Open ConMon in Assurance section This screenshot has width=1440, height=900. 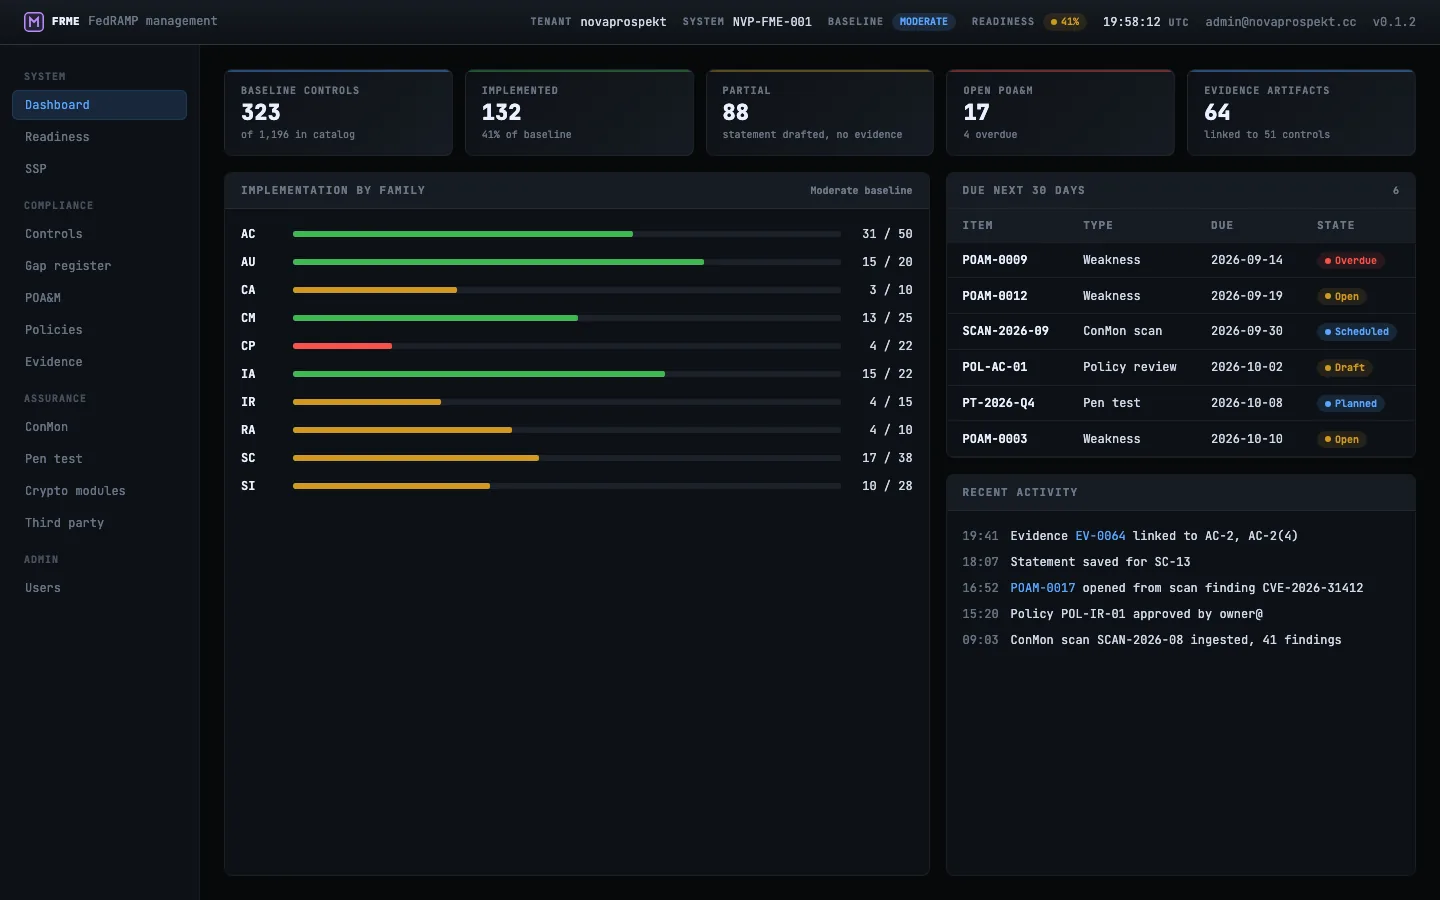pos(99,427)
